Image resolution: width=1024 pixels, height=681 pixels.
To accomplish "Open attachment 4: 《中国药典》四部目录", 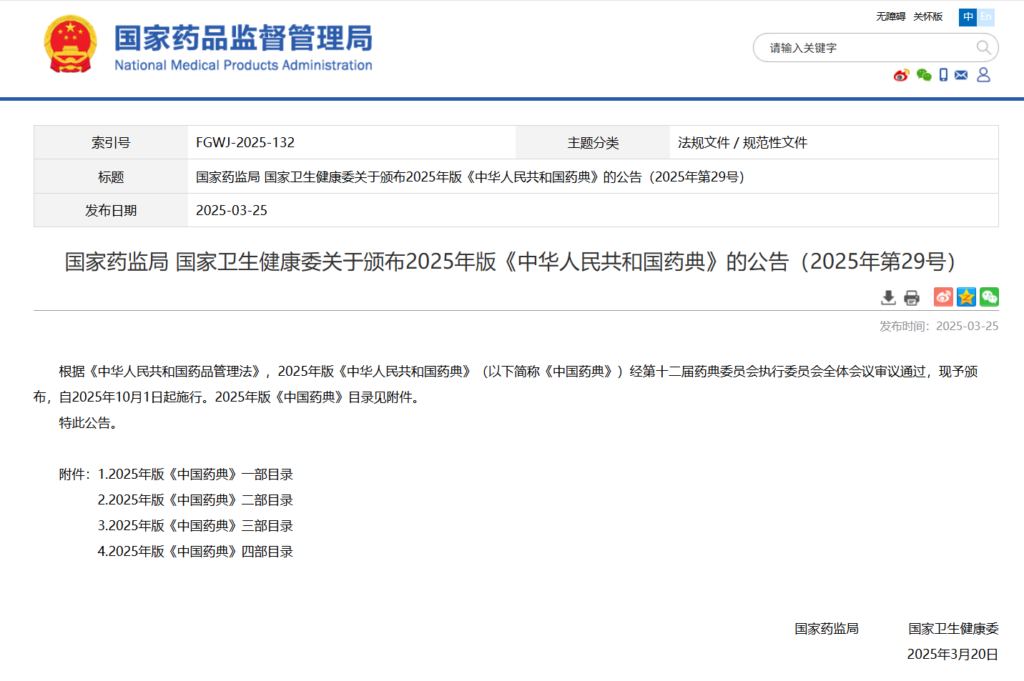I will (x=195, y=551).
